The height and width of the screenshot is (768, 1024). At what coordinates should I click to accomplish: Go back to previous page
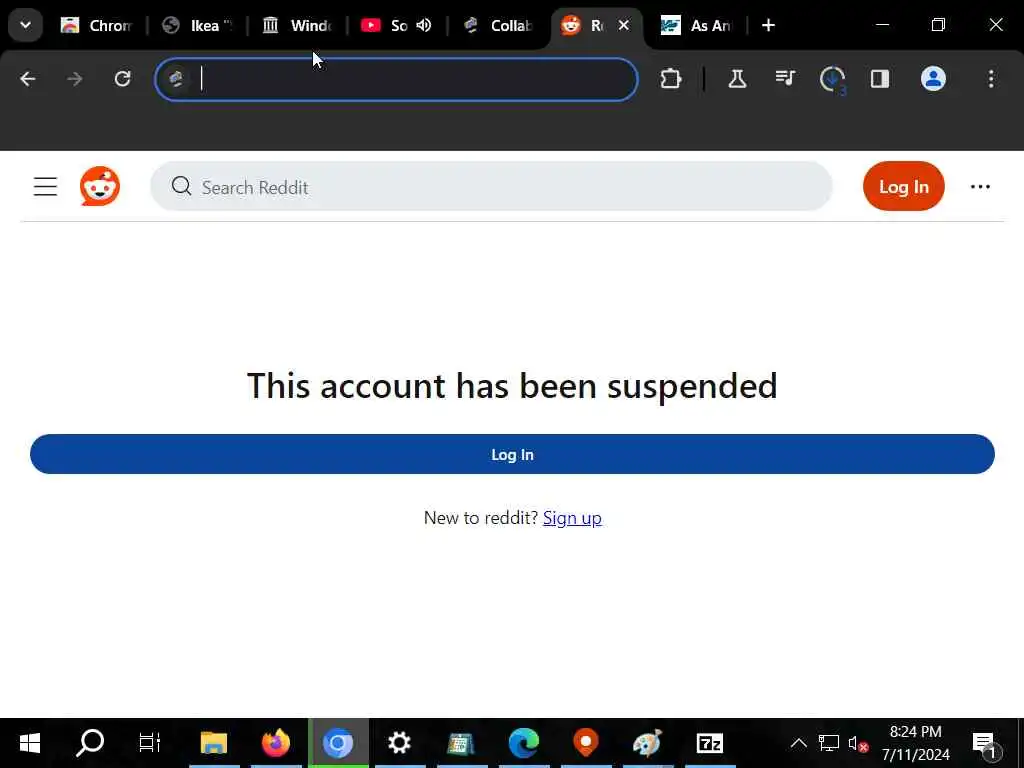(x=28, y=79)
